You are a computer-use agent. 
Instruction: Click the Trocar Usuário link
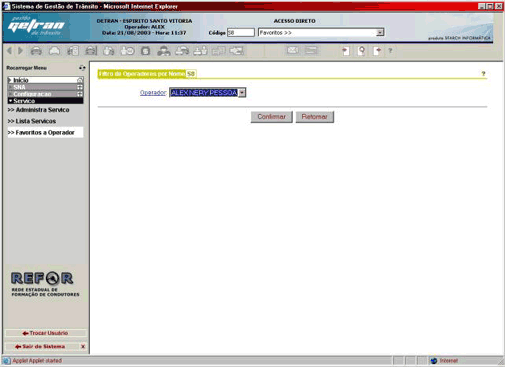(x=46, y=333)
